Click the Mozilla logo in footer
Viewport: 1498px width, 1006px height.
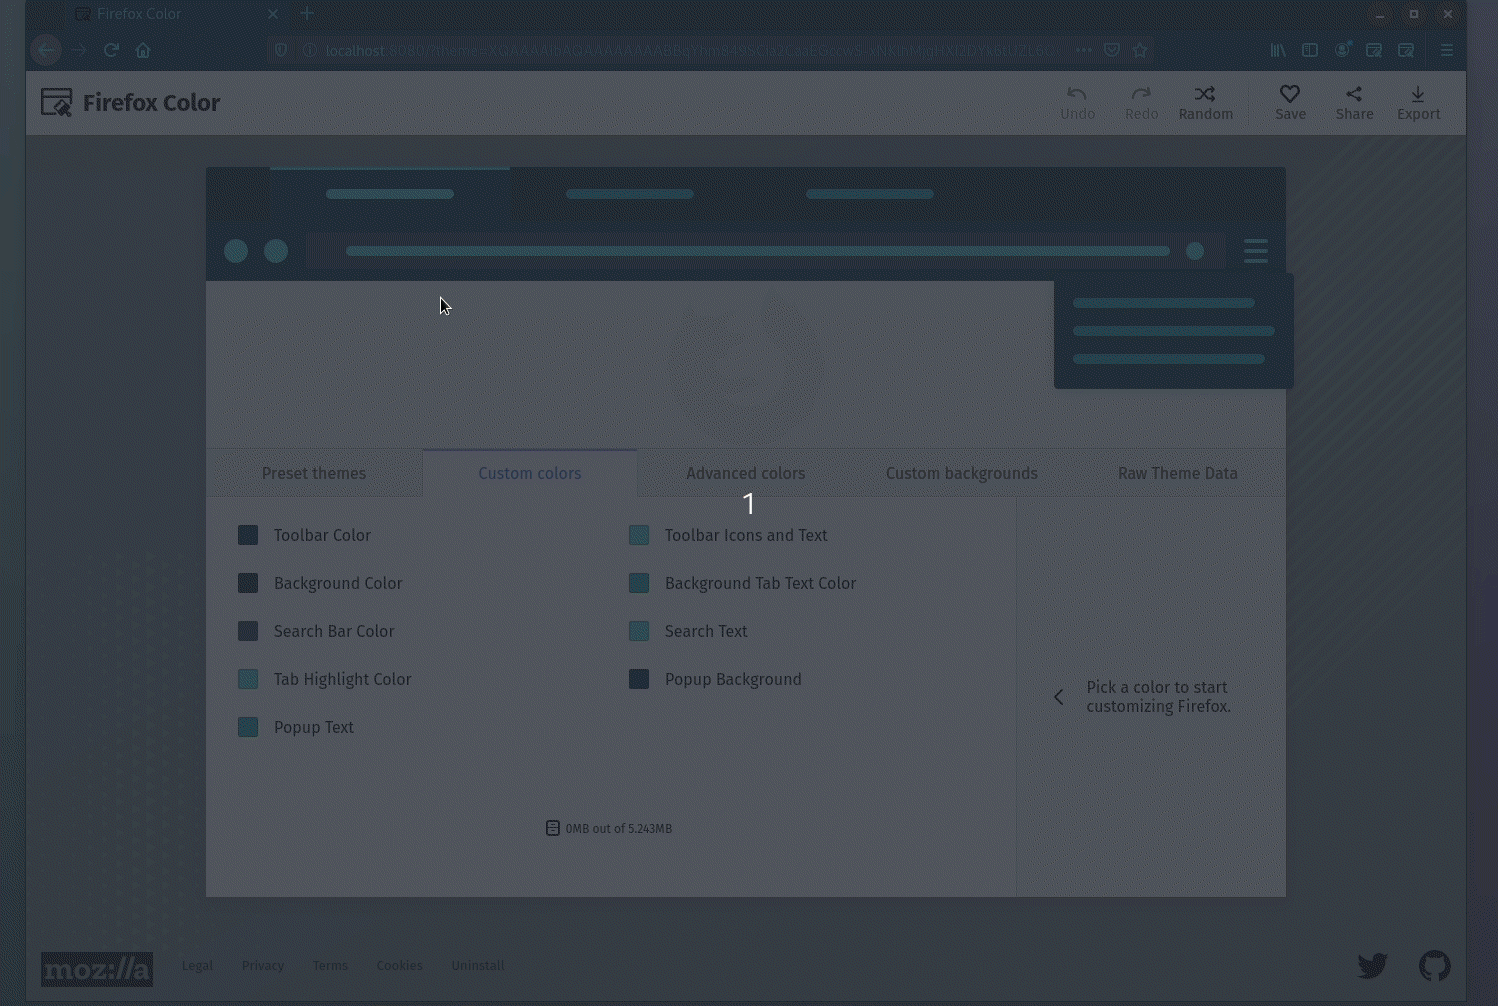[x=97, y=969]
